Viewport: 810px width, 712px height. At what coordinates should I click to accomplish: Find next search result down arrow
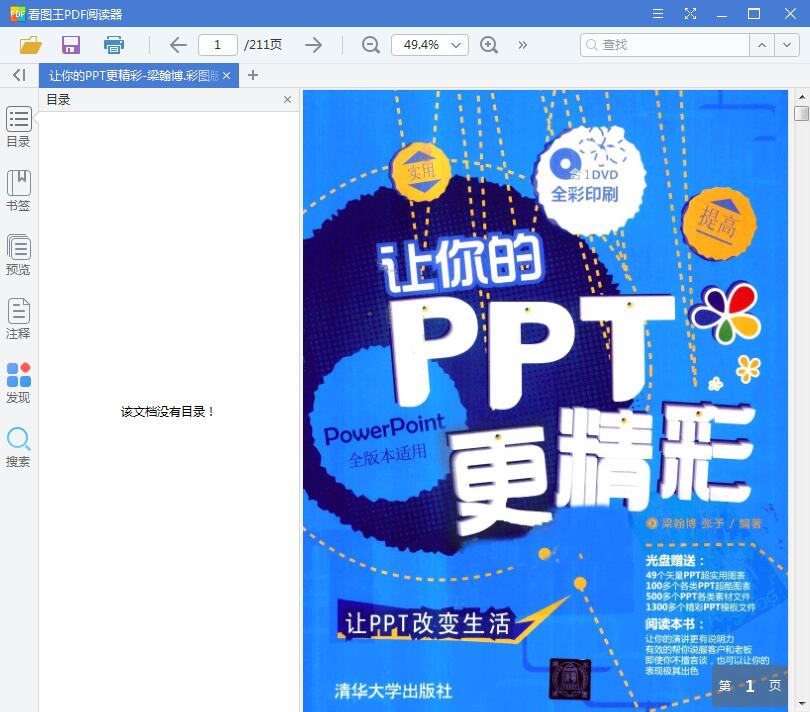coord(787,45)
